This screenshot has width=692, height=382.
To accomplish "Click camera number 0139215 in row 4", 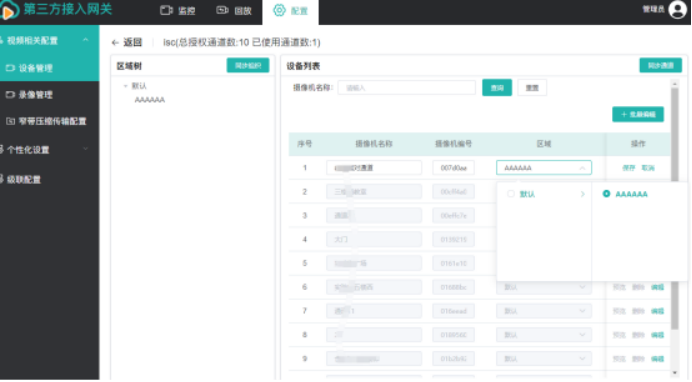I will pos(453,240).
